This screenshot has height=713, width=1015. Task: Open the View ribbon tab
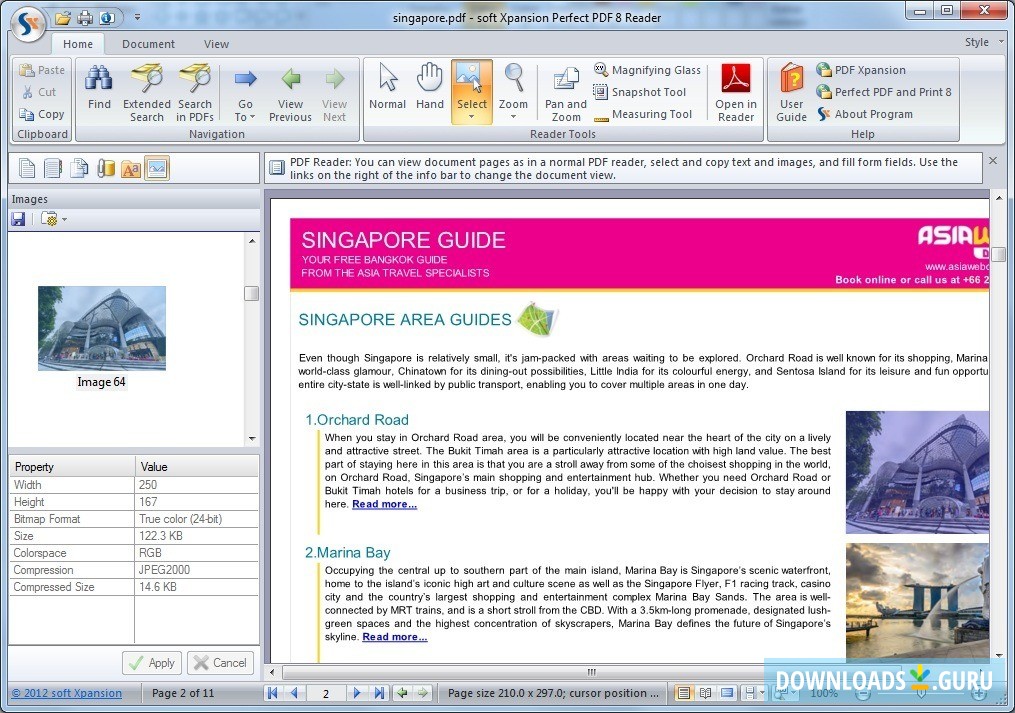tap(216, 44)
